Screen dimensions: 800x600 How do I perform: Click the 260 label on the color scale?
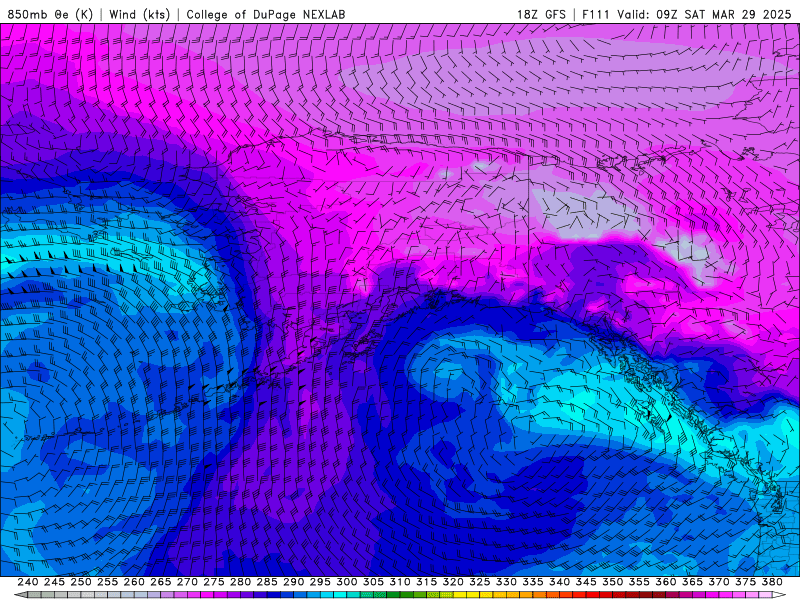(x=134, y=582)
